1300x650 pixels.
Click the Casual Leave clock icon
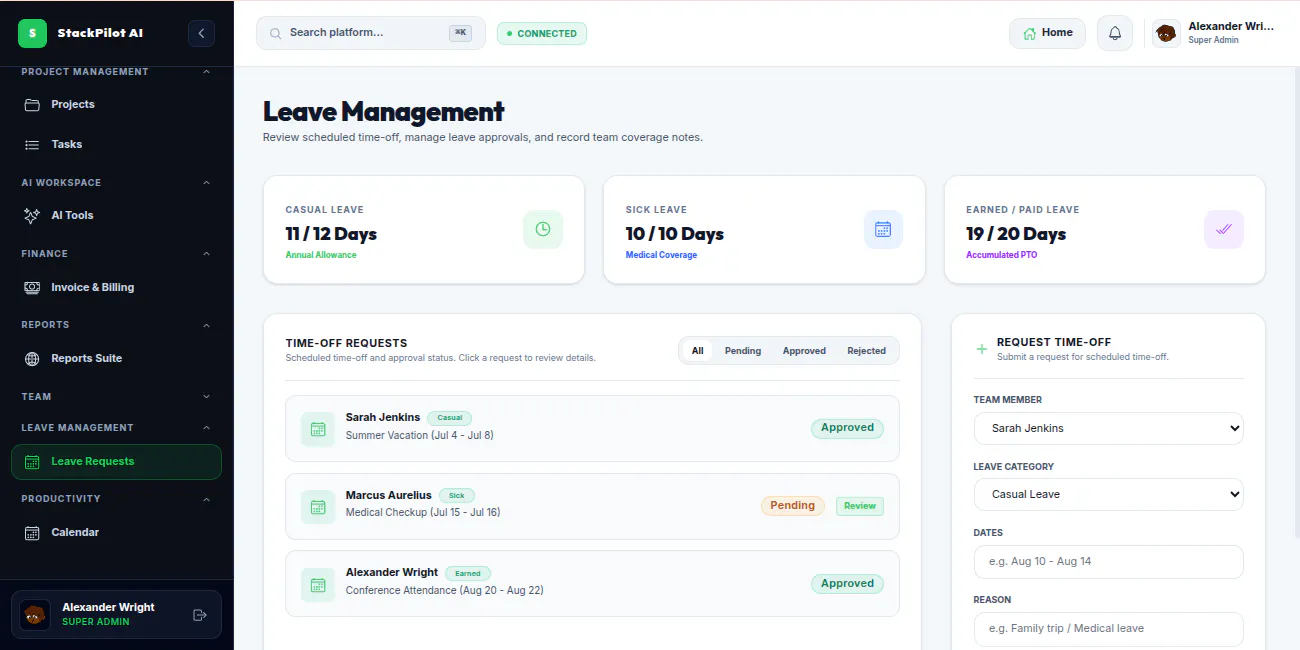(x=543, y=229)
